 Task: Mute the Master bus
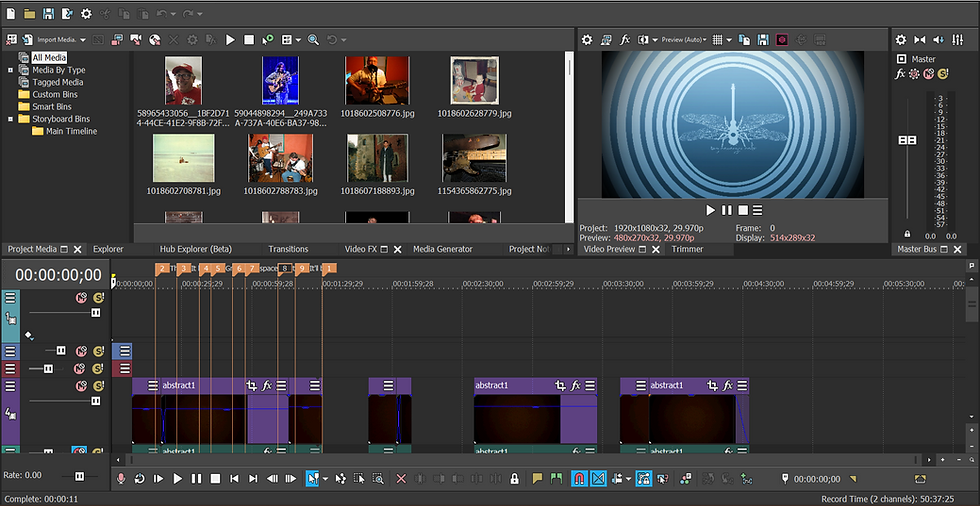coord(929,74)
